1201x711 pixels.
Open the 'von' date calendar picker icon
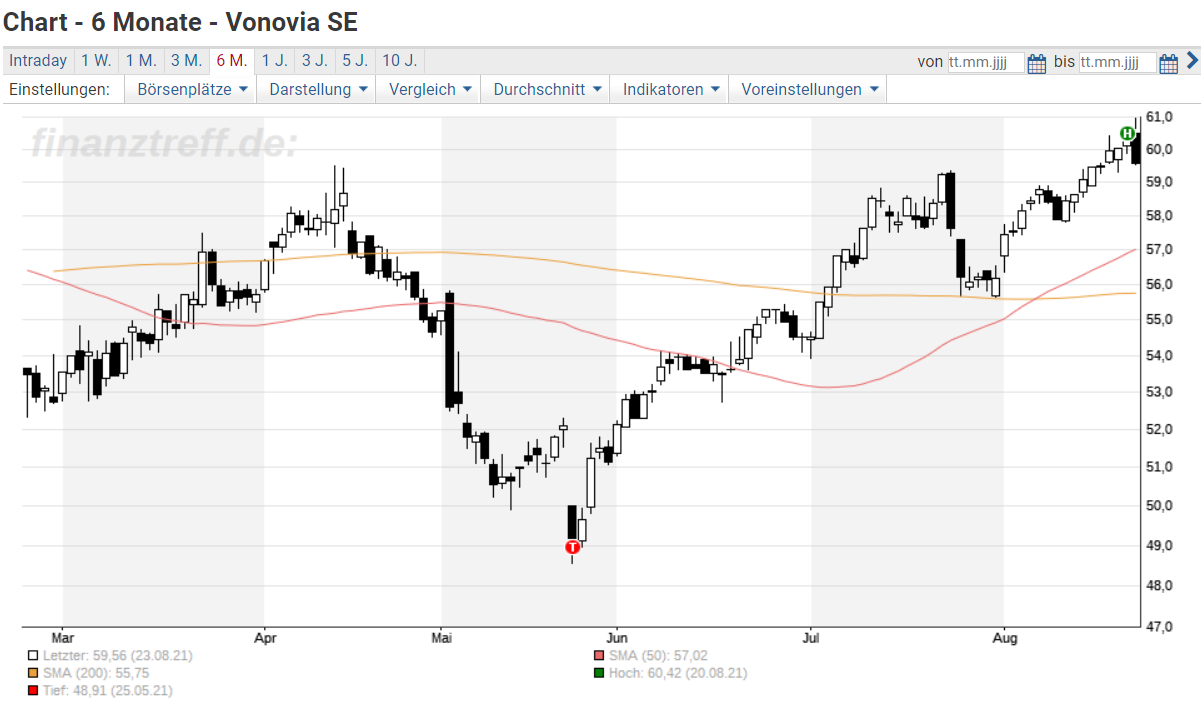click(x=1037, y=63)
